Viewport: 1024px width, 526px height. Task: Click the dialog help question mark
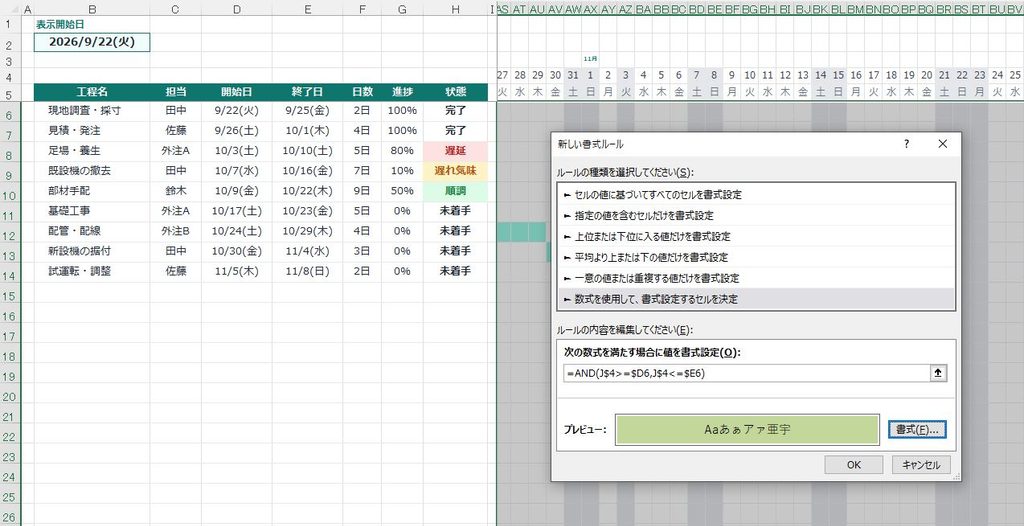[x=906, y=144]
